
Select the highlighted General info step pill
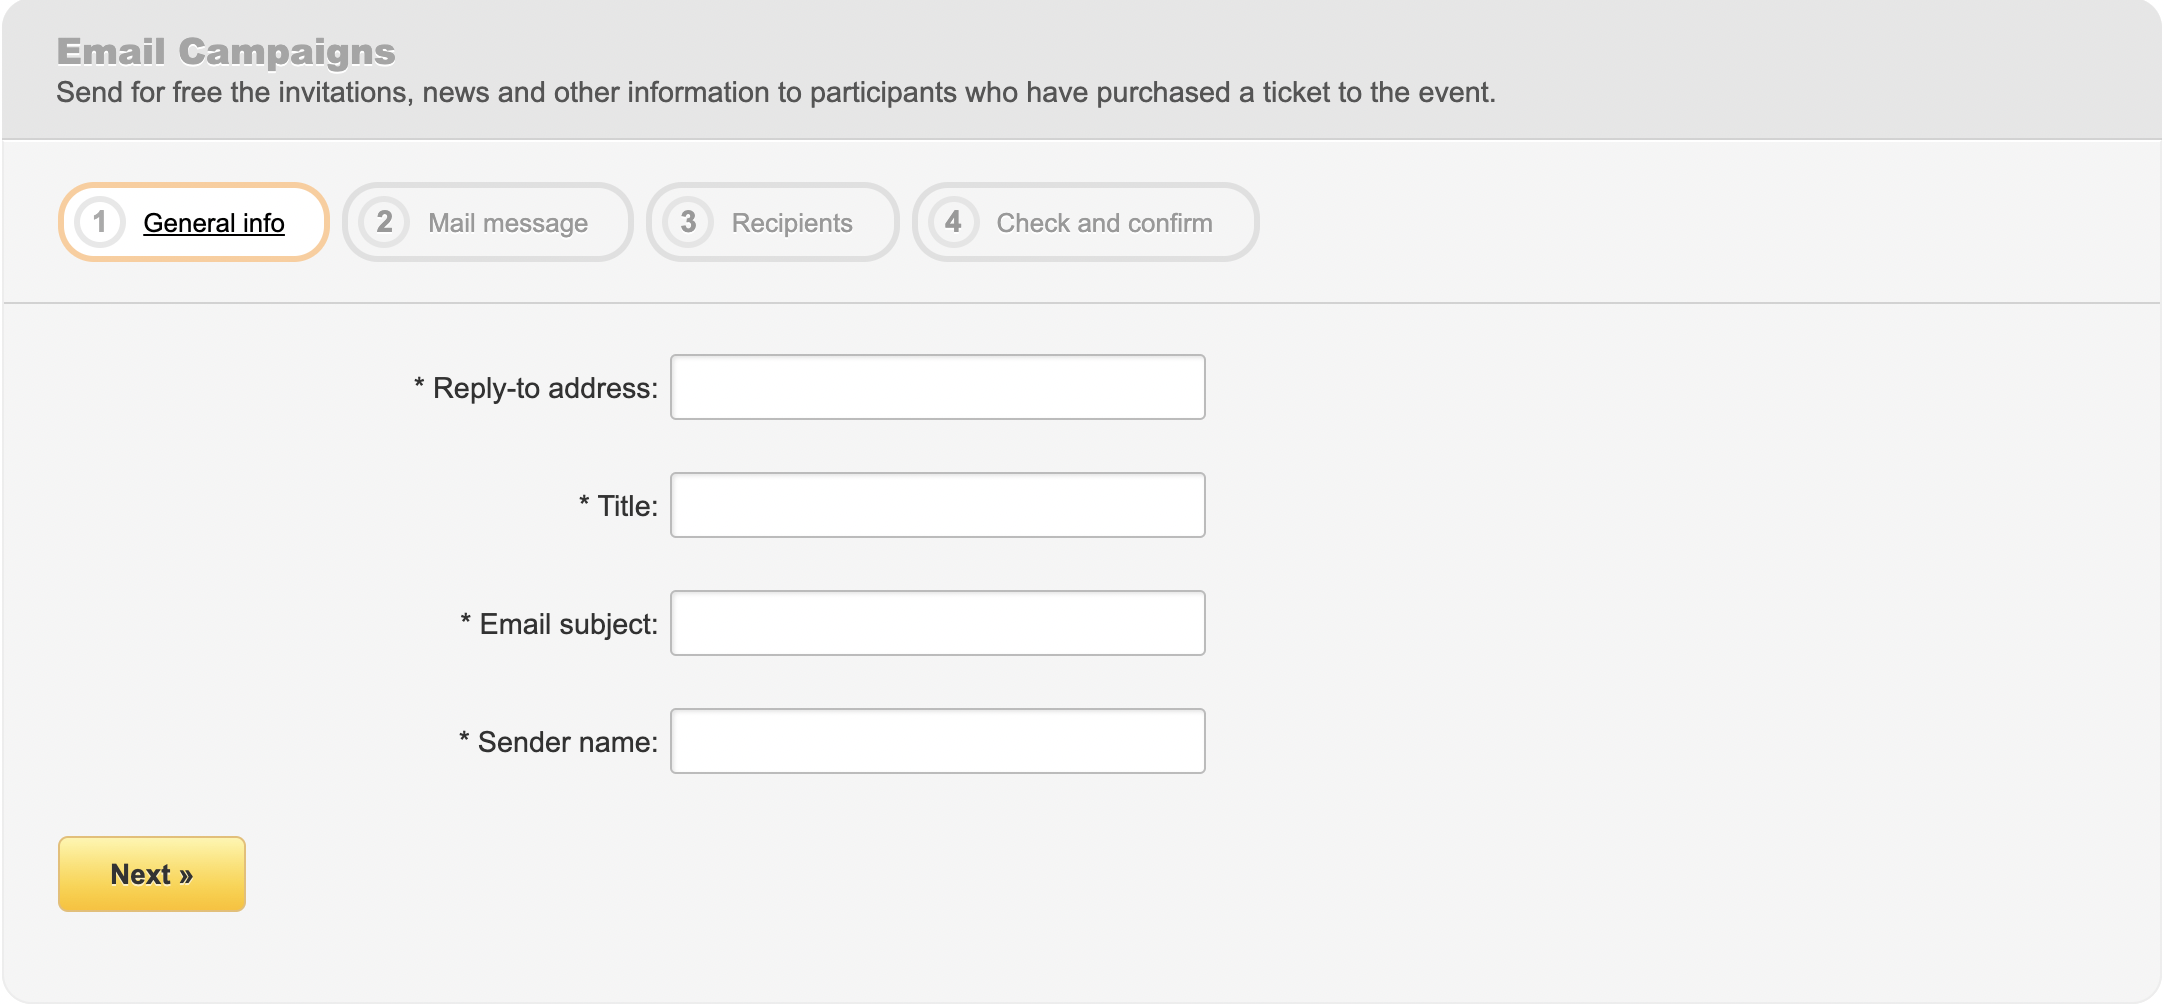[x=193, y=222]
